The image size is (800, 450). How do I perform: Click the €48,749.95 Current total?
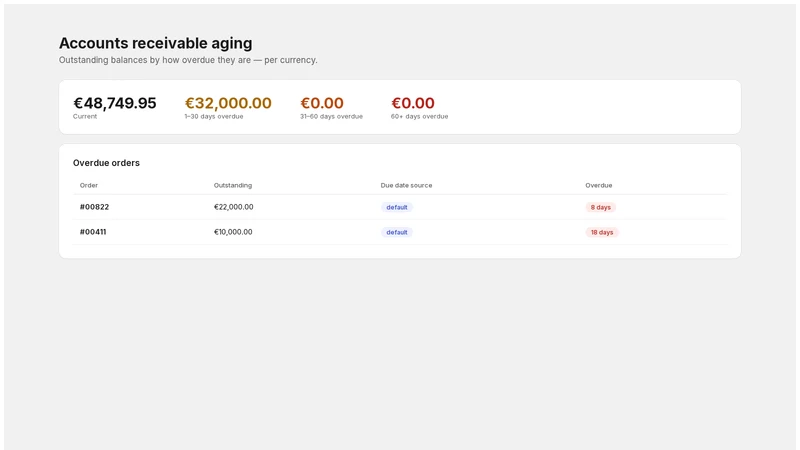[115, 103]
